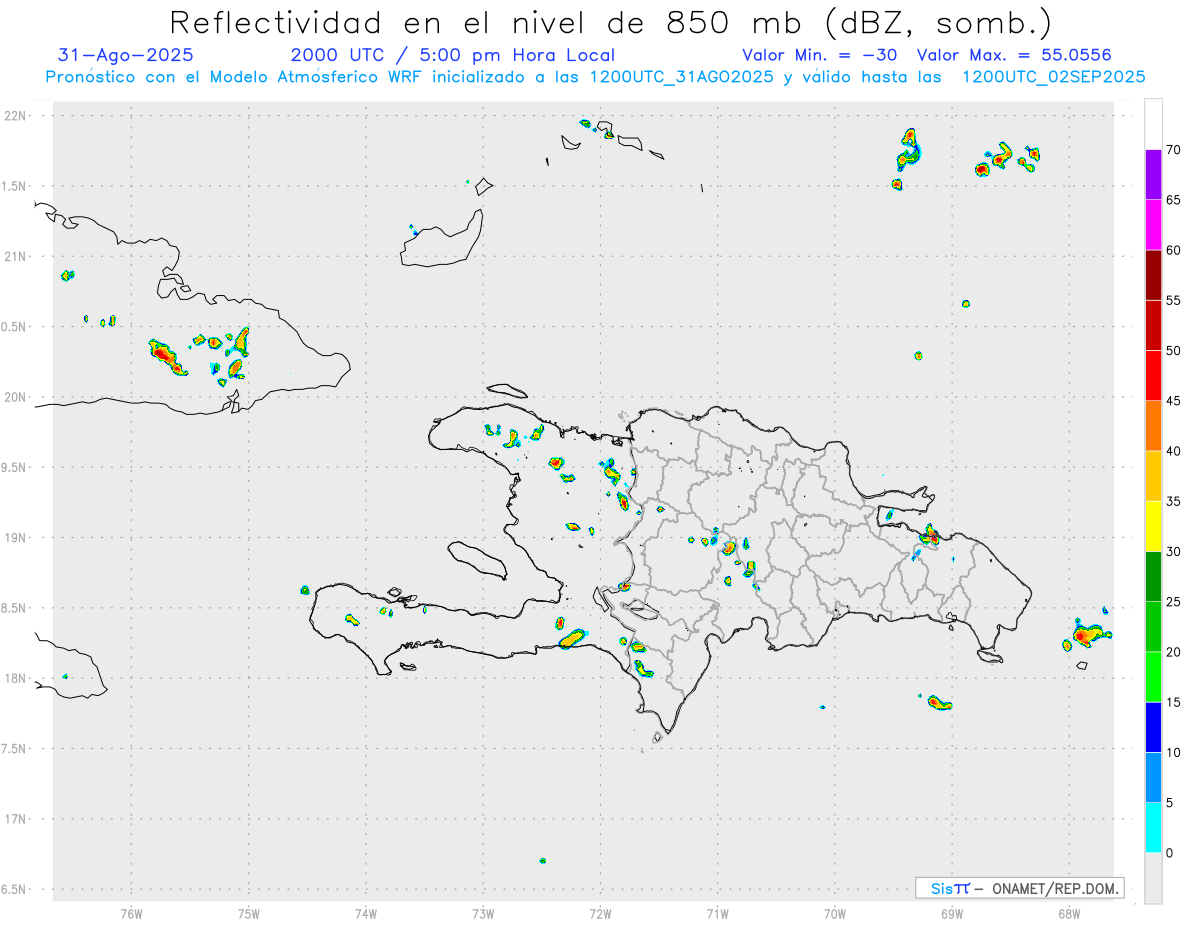Pick the cyan 0–5 dBZ color band

pyautogui.click(x=1153, y=828)
